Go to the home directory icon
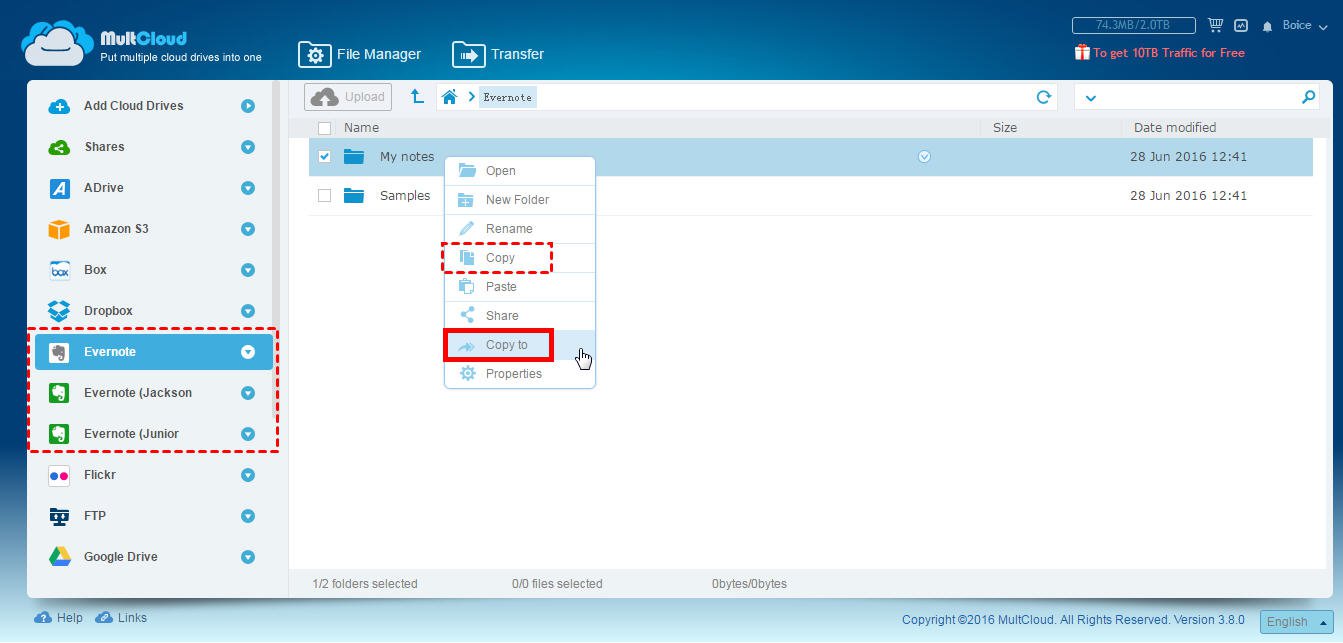 [x=450, y=97]
